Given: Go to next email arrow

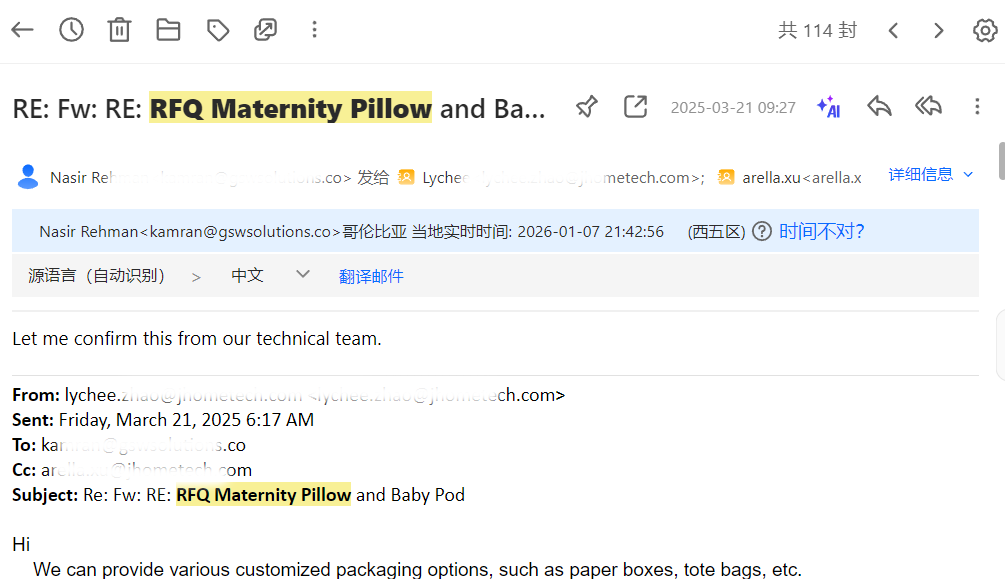Looking at the screenshot, I should 939,30.
